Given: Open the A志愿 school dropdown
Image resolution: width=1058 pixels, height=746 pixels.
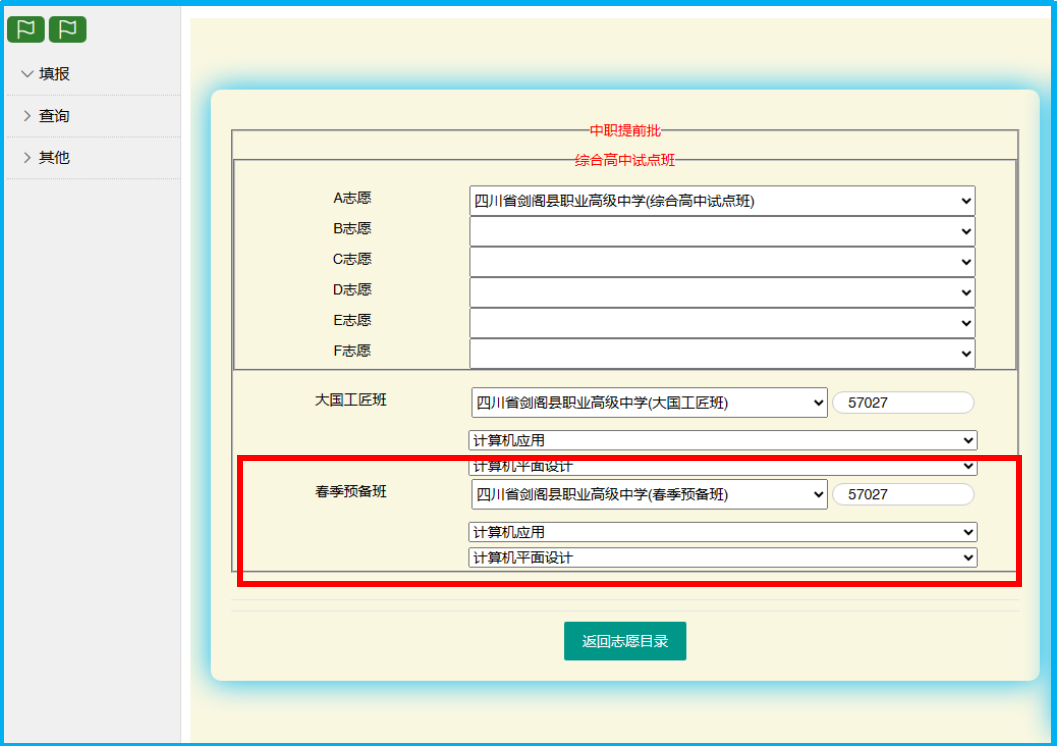Looking at the screenshot, I should coord(722,201).
